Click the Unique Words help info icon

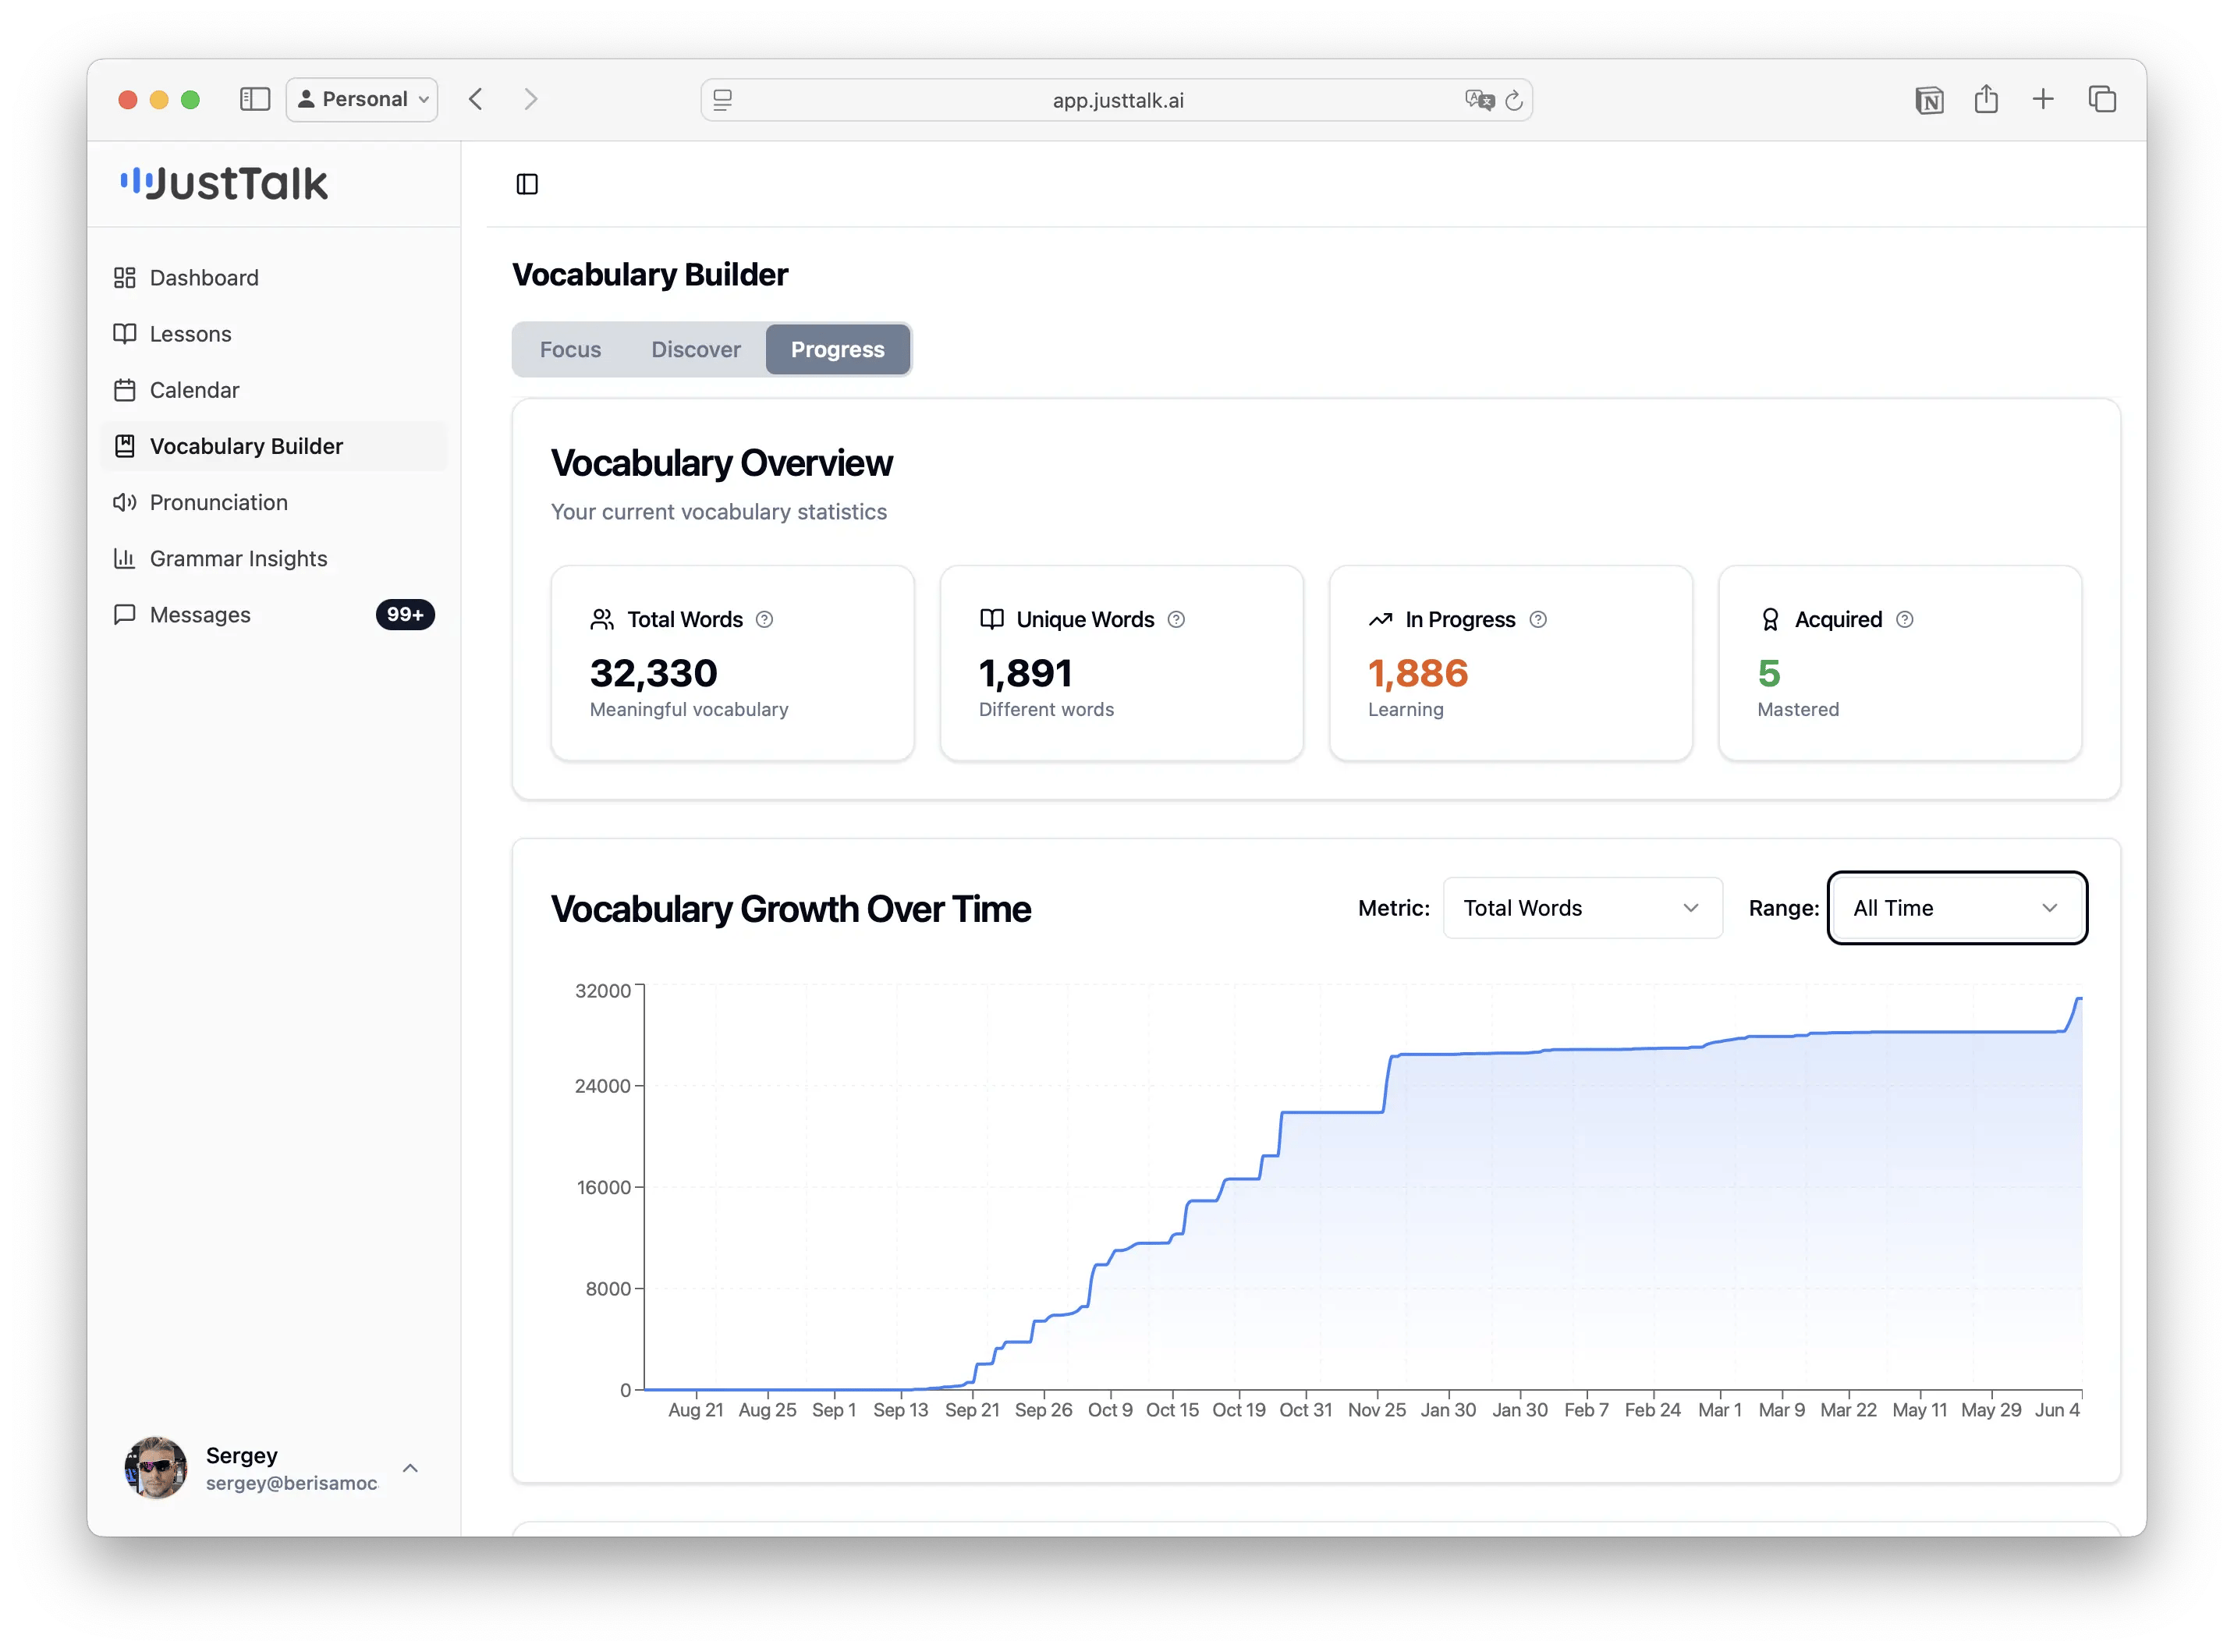(1176, 620)
